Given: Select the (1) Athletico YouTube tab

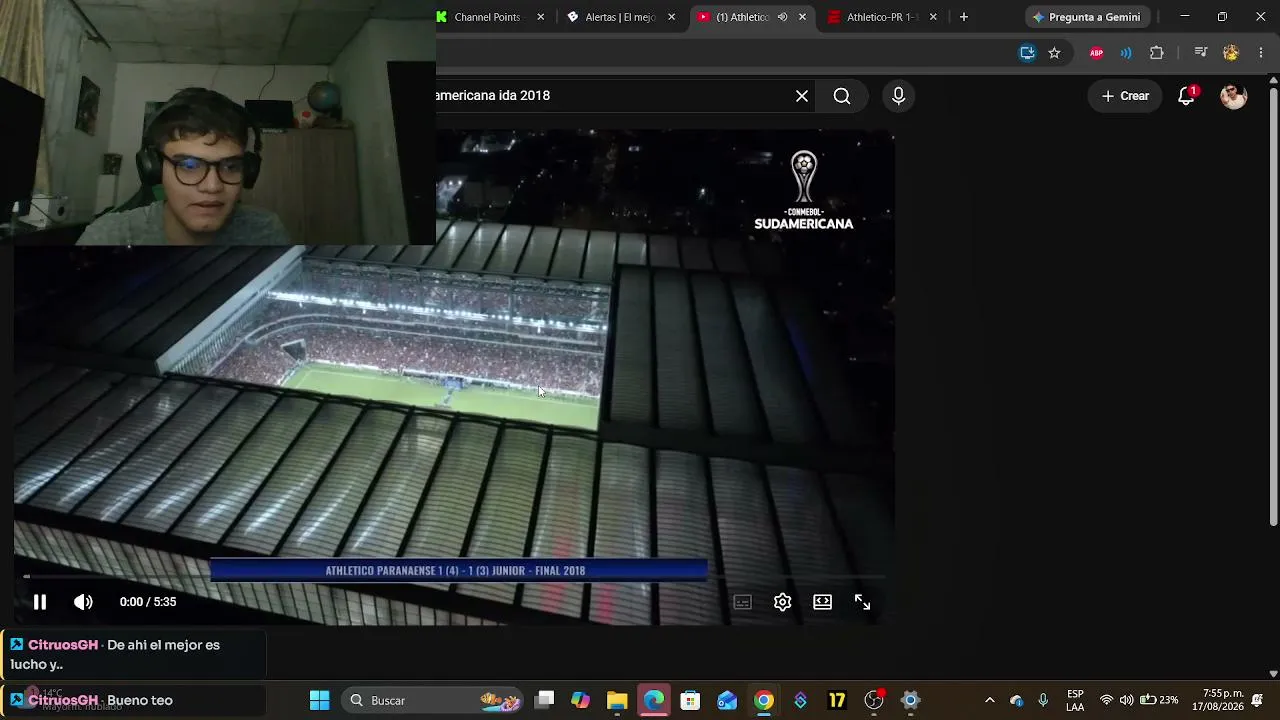Looking at the screenshot, I should tap(742, 17).
